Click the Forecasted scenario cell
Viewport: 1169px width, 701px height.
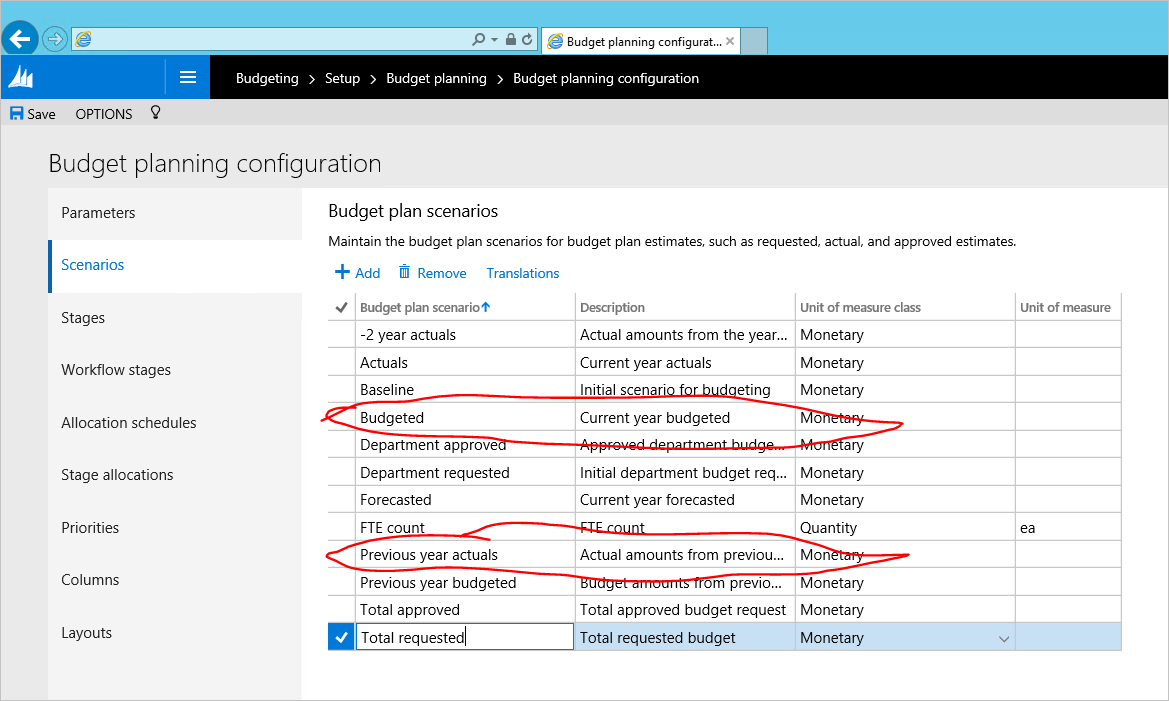point(465,500)
